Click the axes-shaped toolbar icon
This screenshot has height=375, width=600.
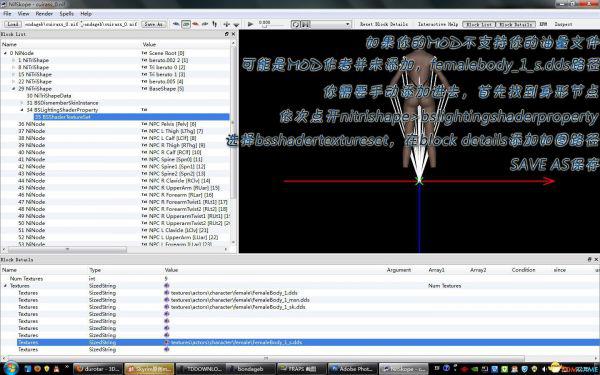click(227, 24)
